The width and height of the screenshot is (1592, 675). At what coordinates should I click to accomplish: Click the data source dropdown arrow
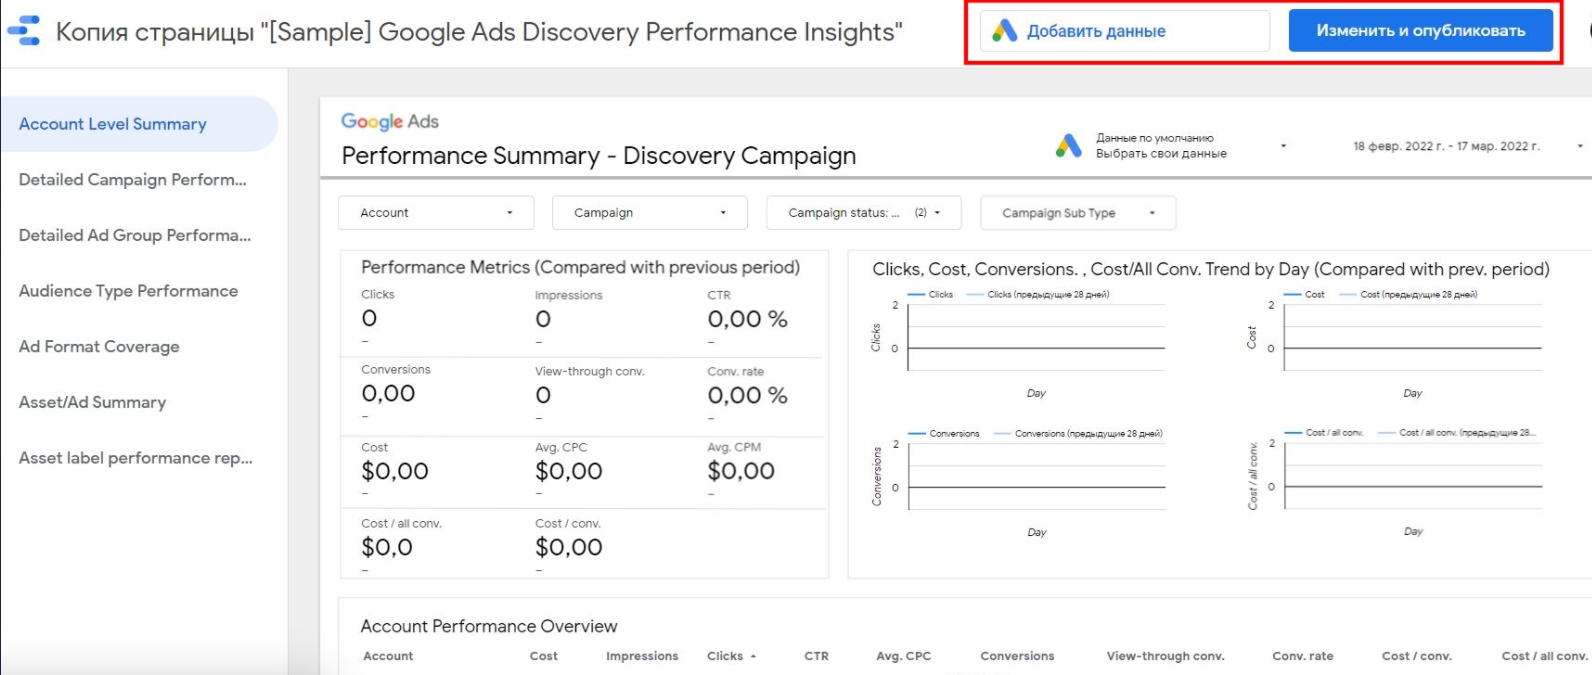(x=1283, y=146)
